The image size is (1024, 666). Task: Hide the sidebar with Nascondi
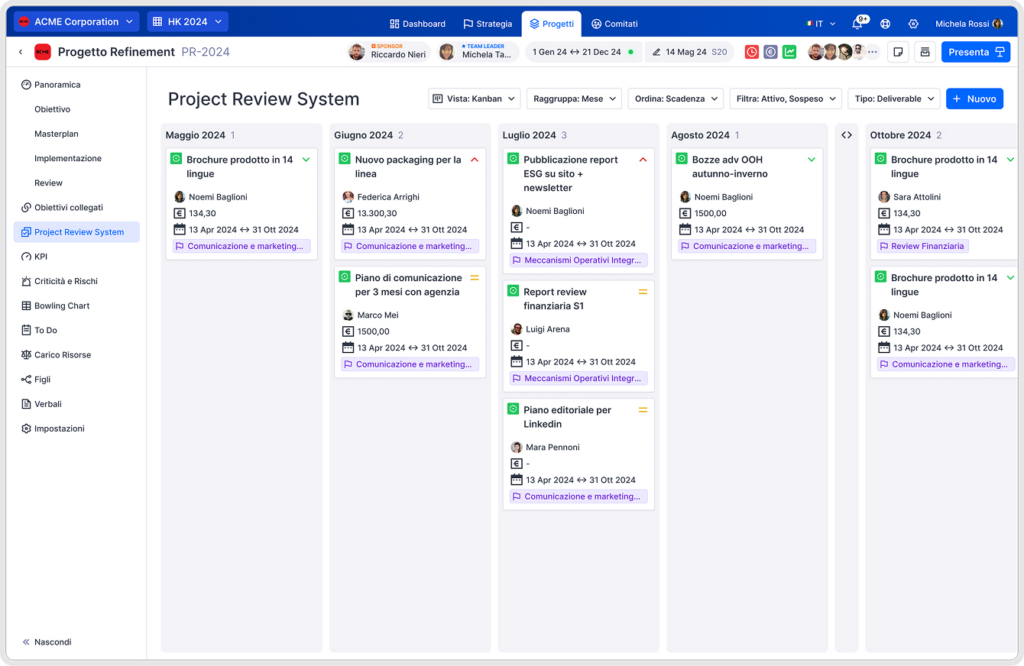click(46, 642)
